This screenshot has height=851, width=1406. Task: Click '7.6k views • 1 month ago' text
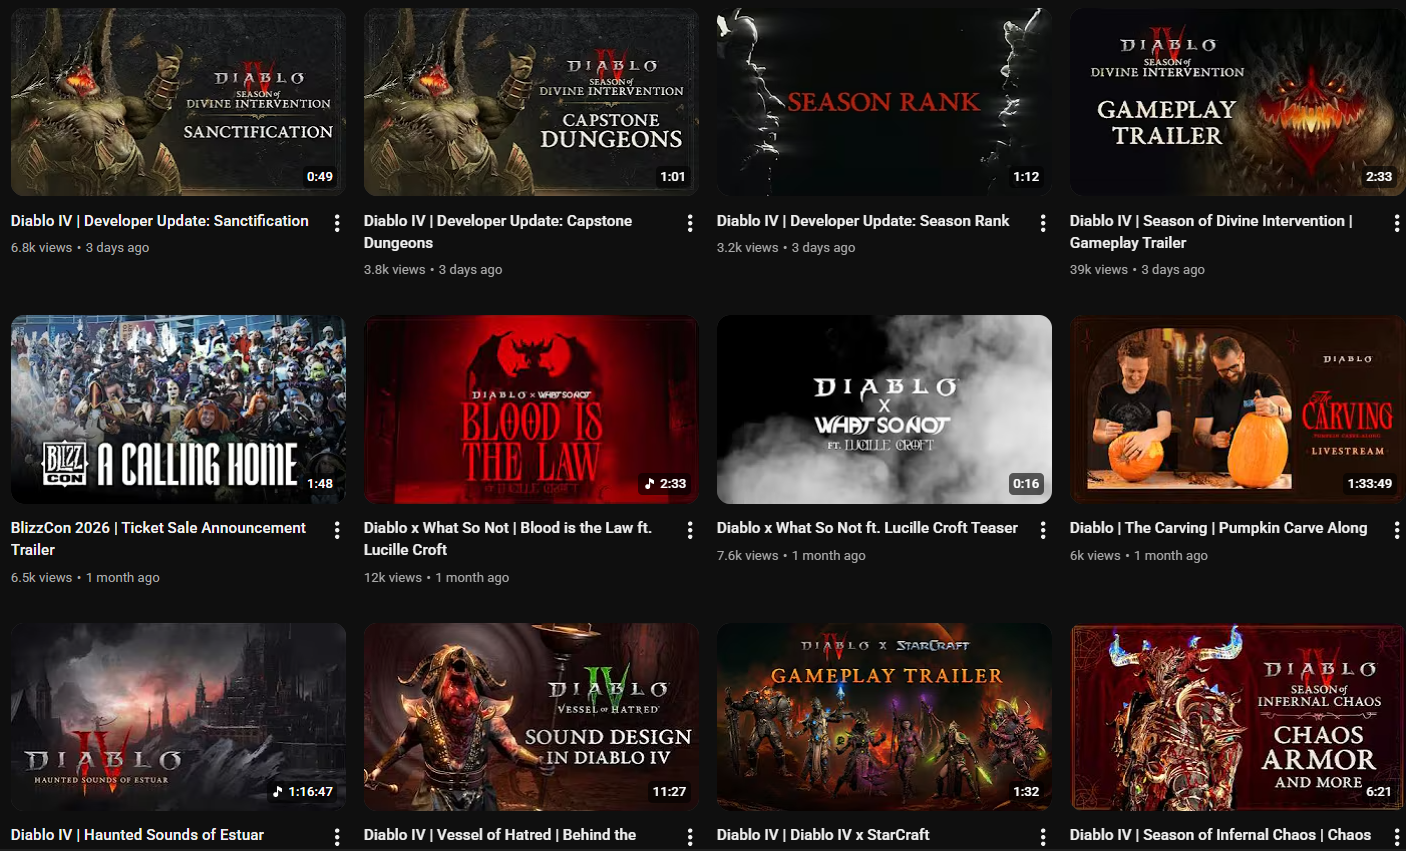[x=791, y=556]
